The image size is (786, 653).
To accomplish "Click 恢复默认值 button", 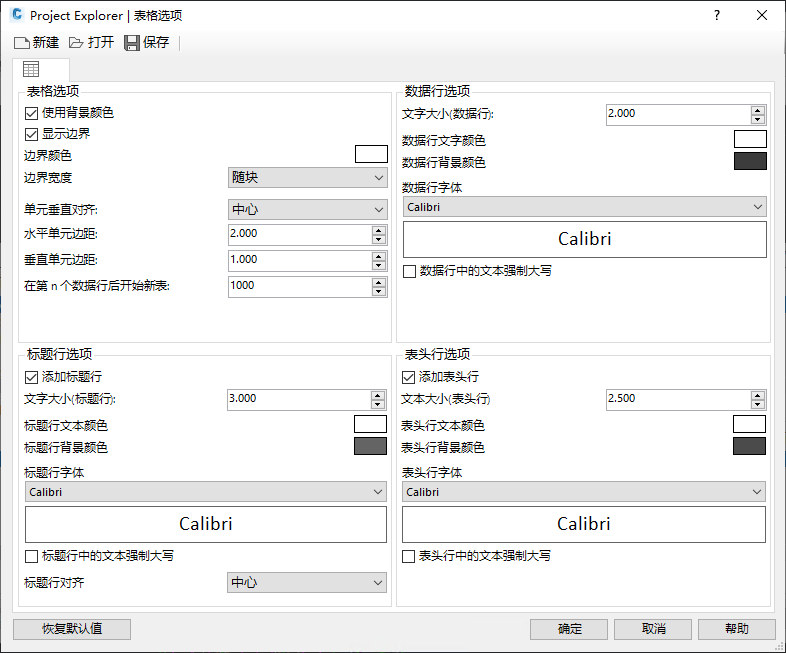I will pyautogui.click(x=72, y=629).
